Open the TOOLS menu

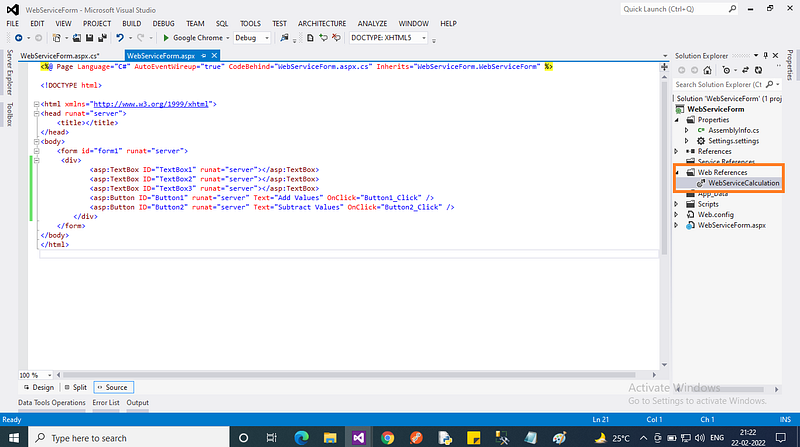250,23
